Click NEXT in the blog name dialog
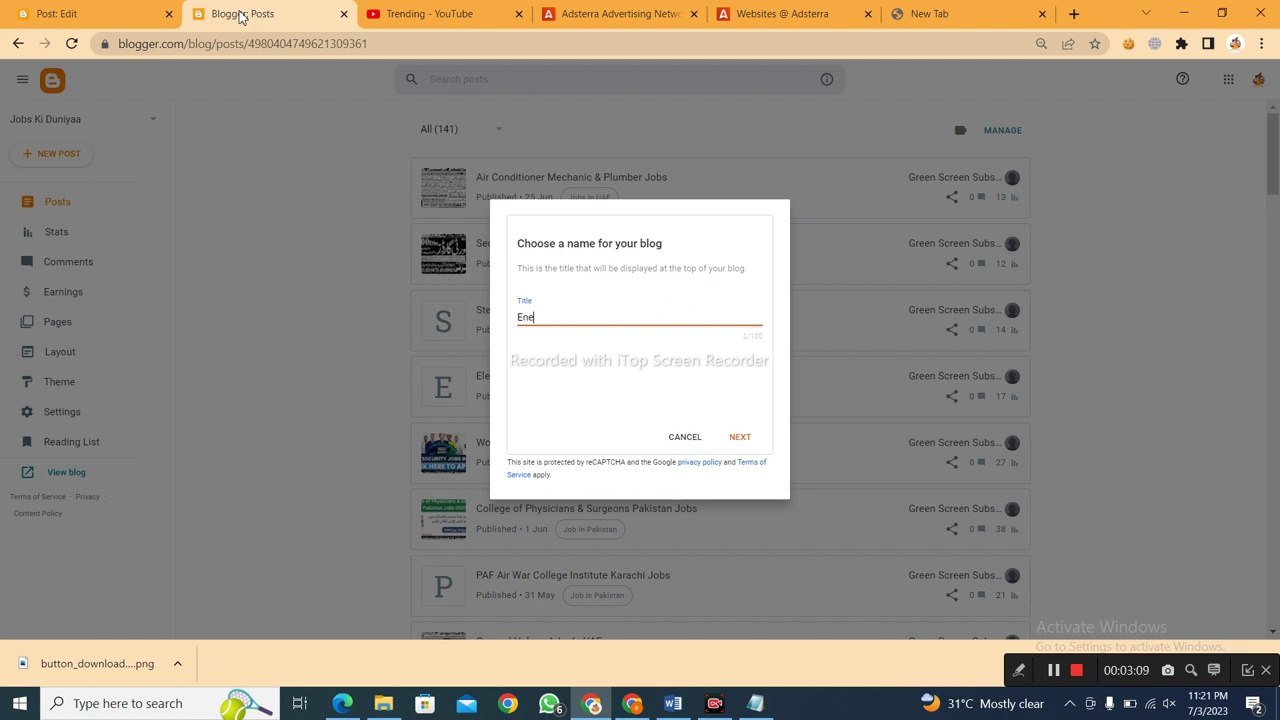This screenshot has height=720, width=1280. (740, 437)
